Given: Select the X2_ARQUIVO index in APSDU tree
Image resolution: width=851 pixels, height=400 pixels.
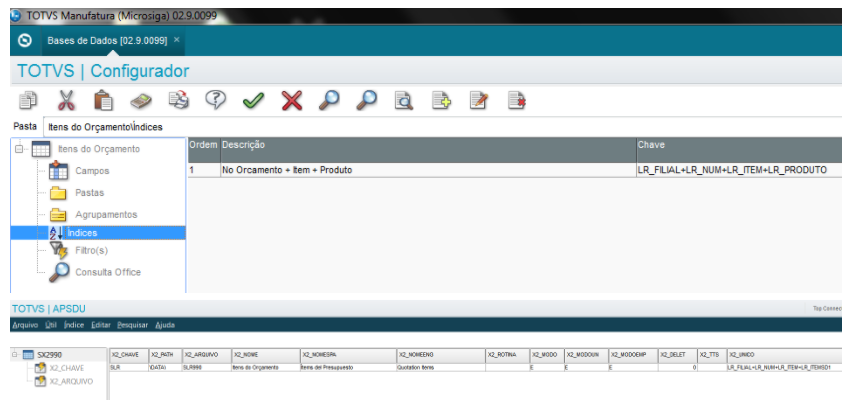Looking at the screenshot, I should click(x=71, y=382).
